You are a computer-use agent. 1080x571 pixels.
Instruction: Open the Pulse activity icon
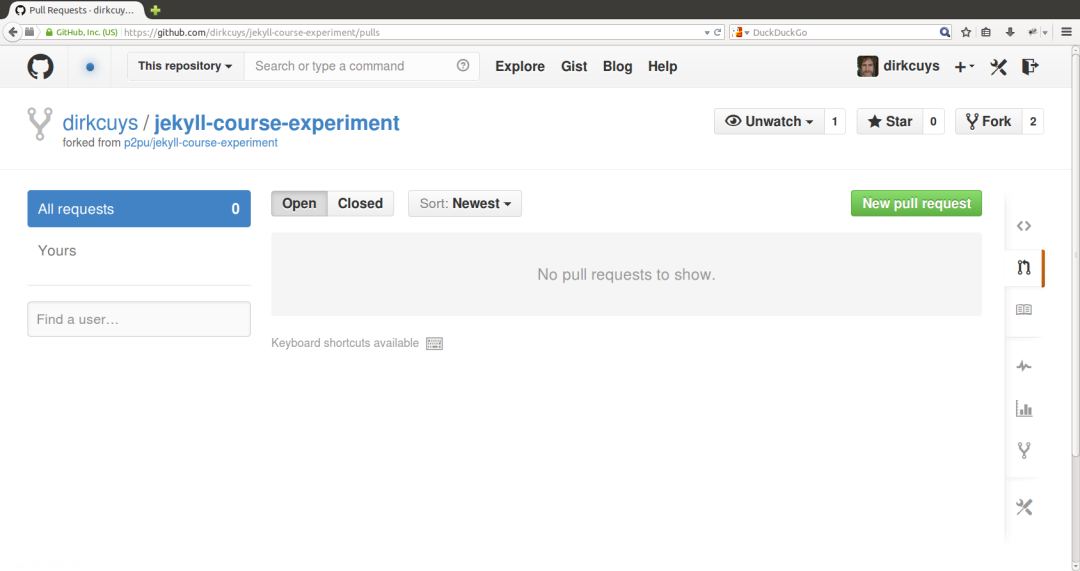[x=1024, y=366]
